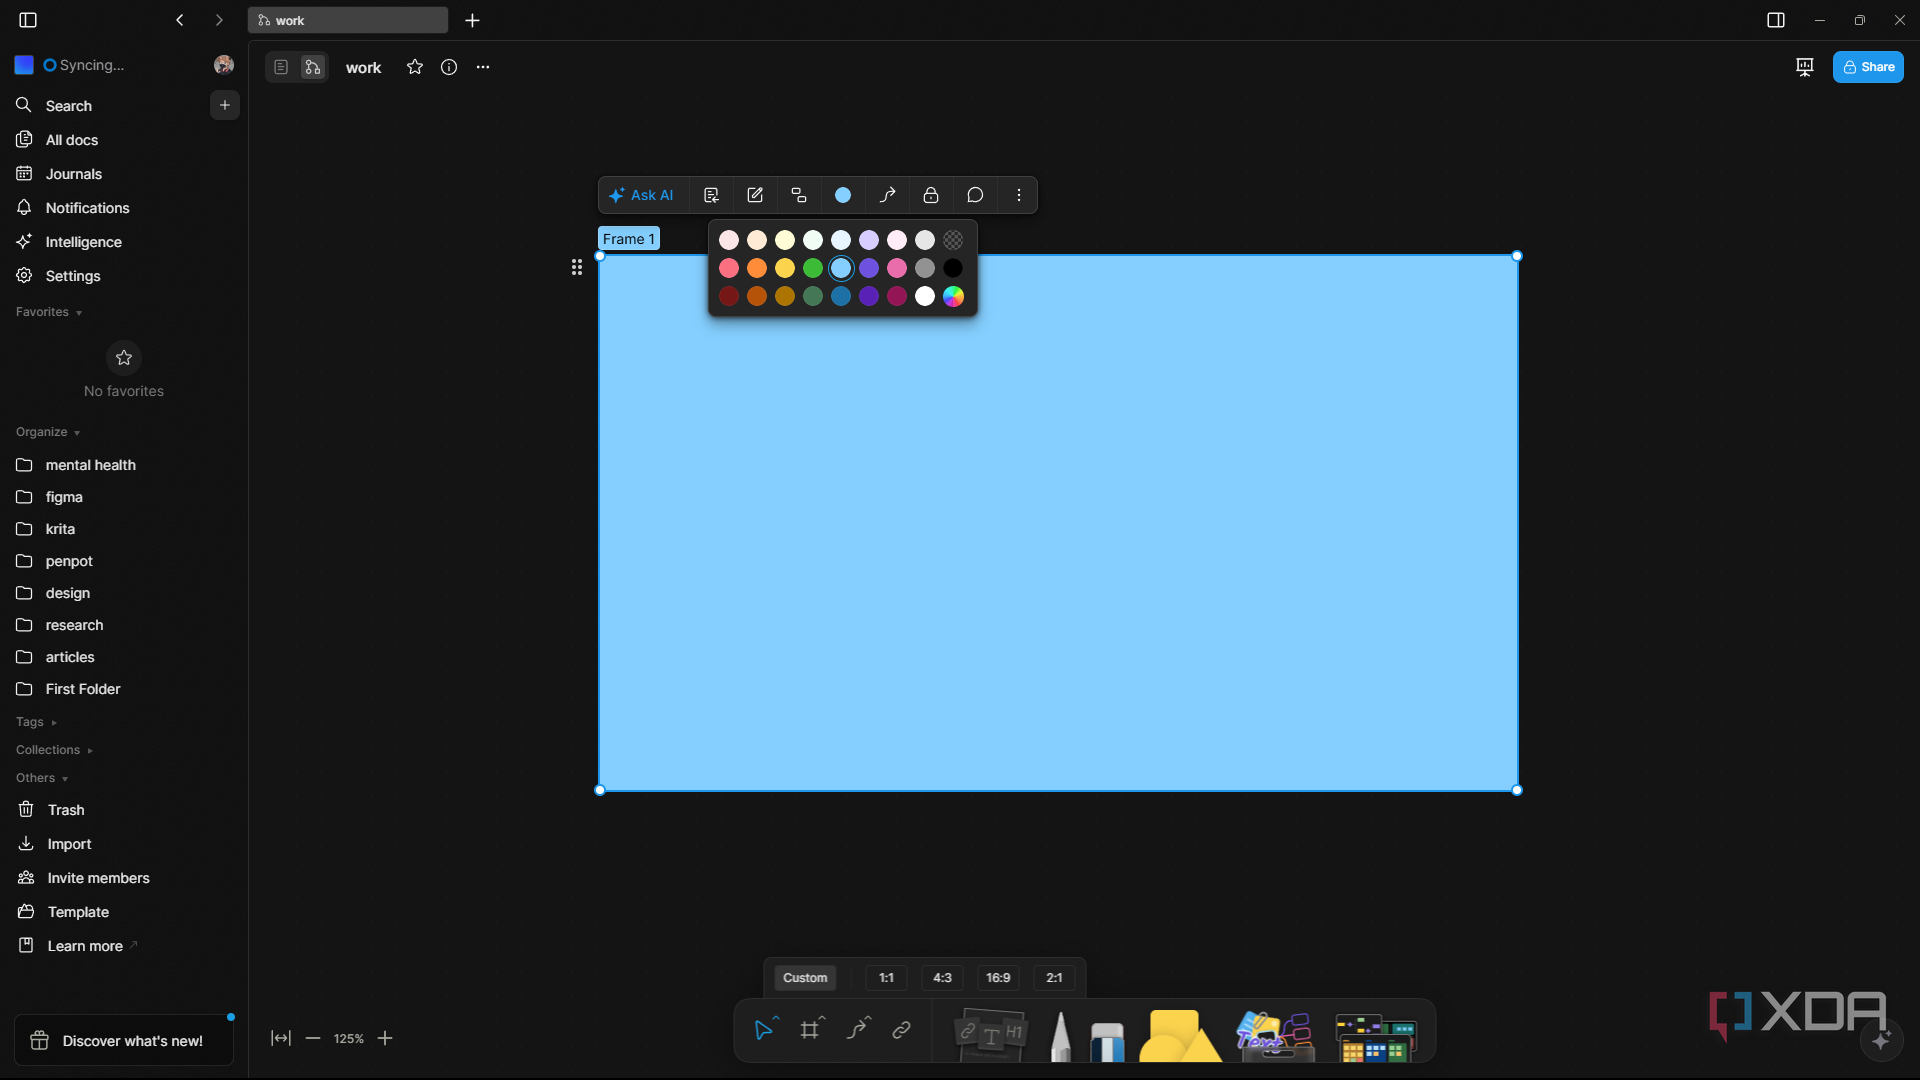This screenshot has height=1080, width=1920.
Task: Toggle the right sidebar panel
Action: (1776, 20)
